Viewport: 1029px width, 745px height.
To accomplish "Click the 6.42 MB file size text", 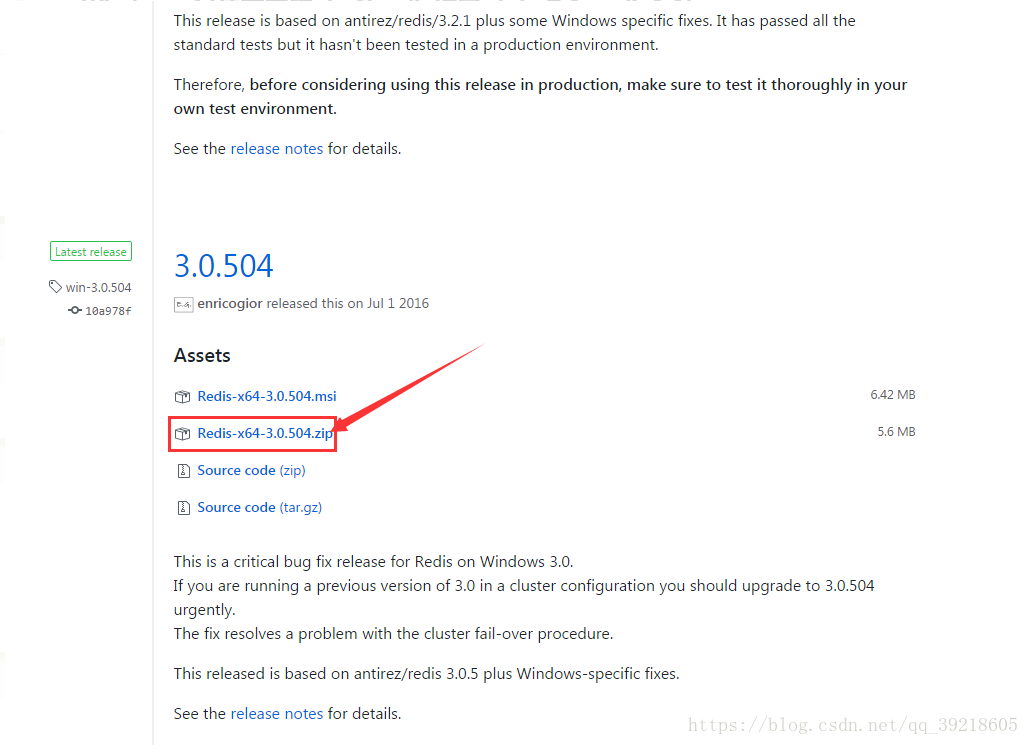I will point(892,394).
